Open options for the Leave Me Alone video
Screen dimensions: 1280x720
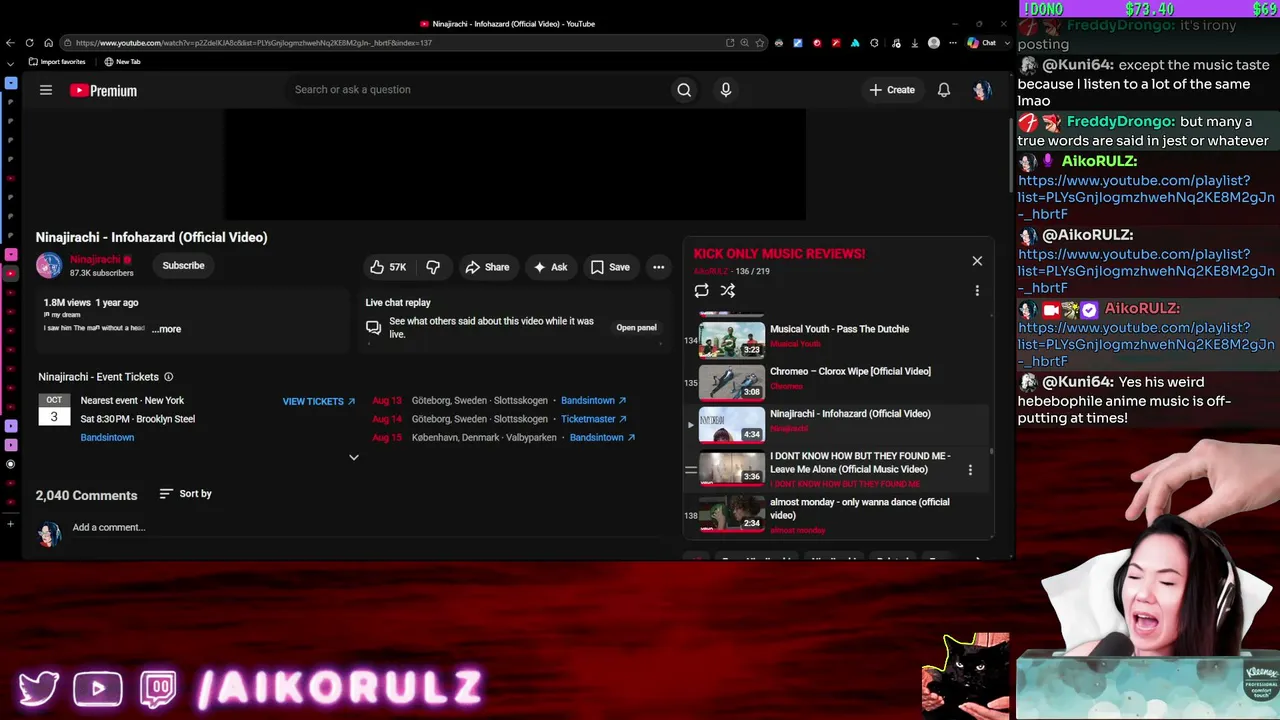click(x=970, y=470)
